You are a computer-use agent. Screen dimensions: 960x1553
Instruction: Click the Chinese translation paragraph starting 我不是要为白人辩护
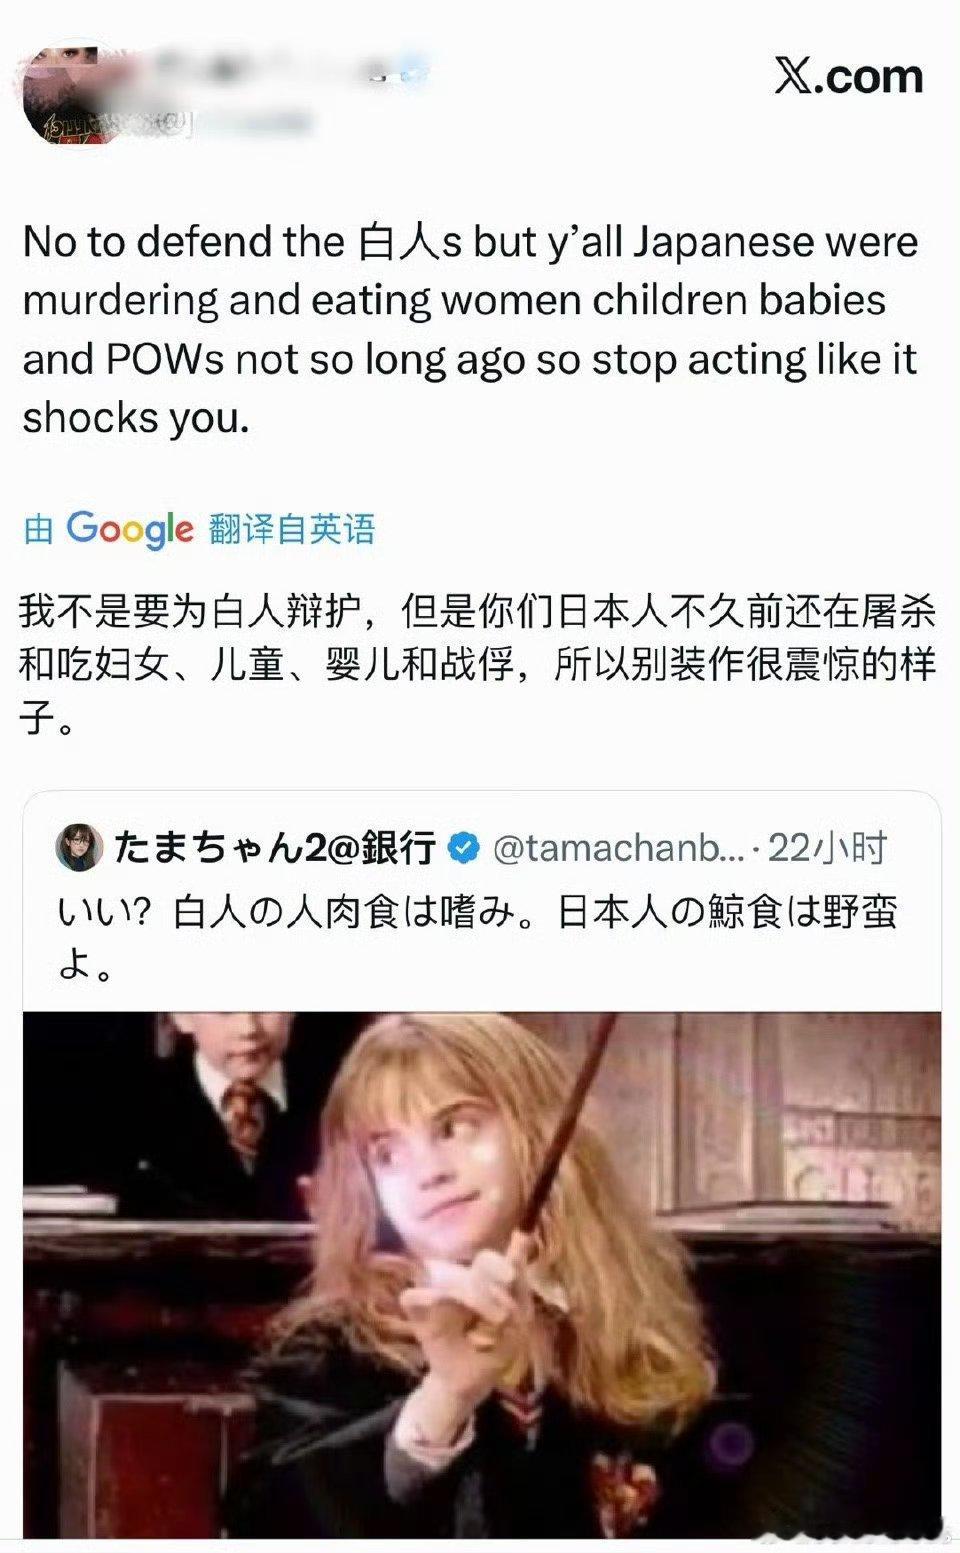(x=478, y=664)
